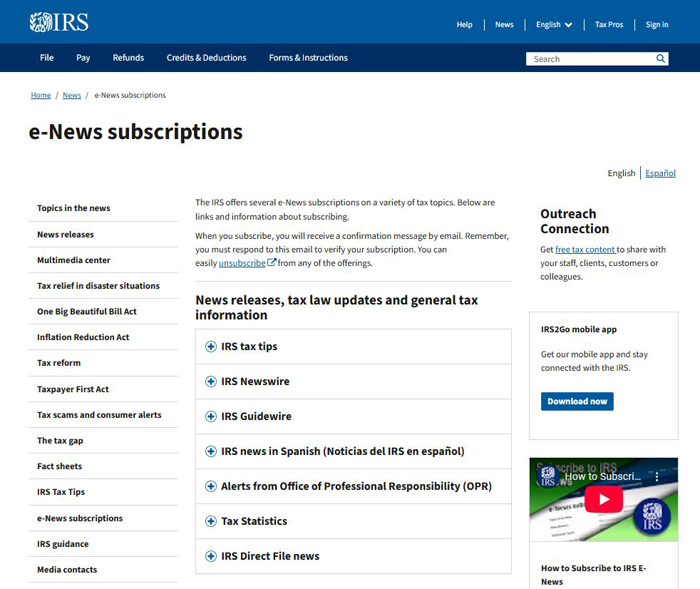Open Tax relief in disaster situations
Image resolution: width=700 pixels, height=589 pixels.
tap(98, 286)
